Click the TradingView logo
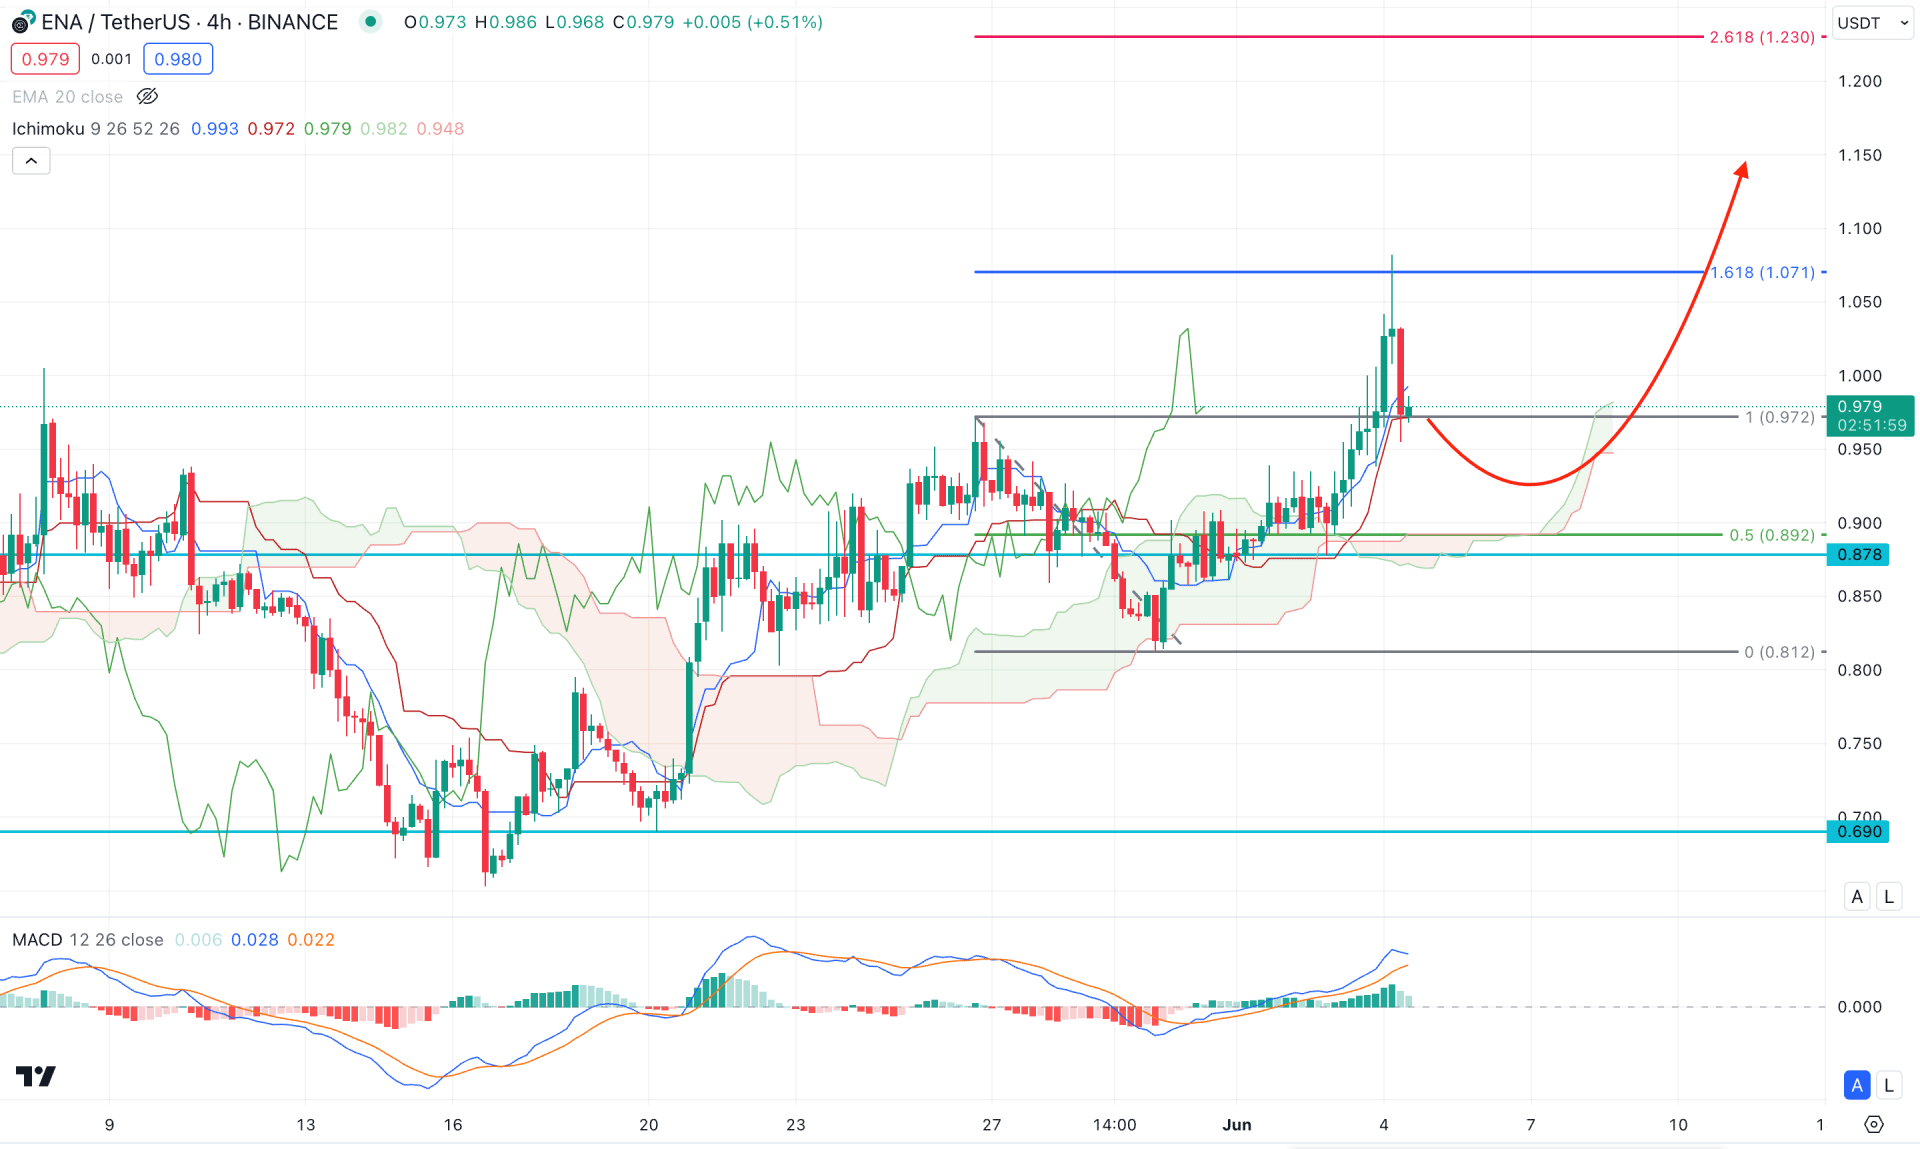The image size is (1920, 1149). point(36,1076)
